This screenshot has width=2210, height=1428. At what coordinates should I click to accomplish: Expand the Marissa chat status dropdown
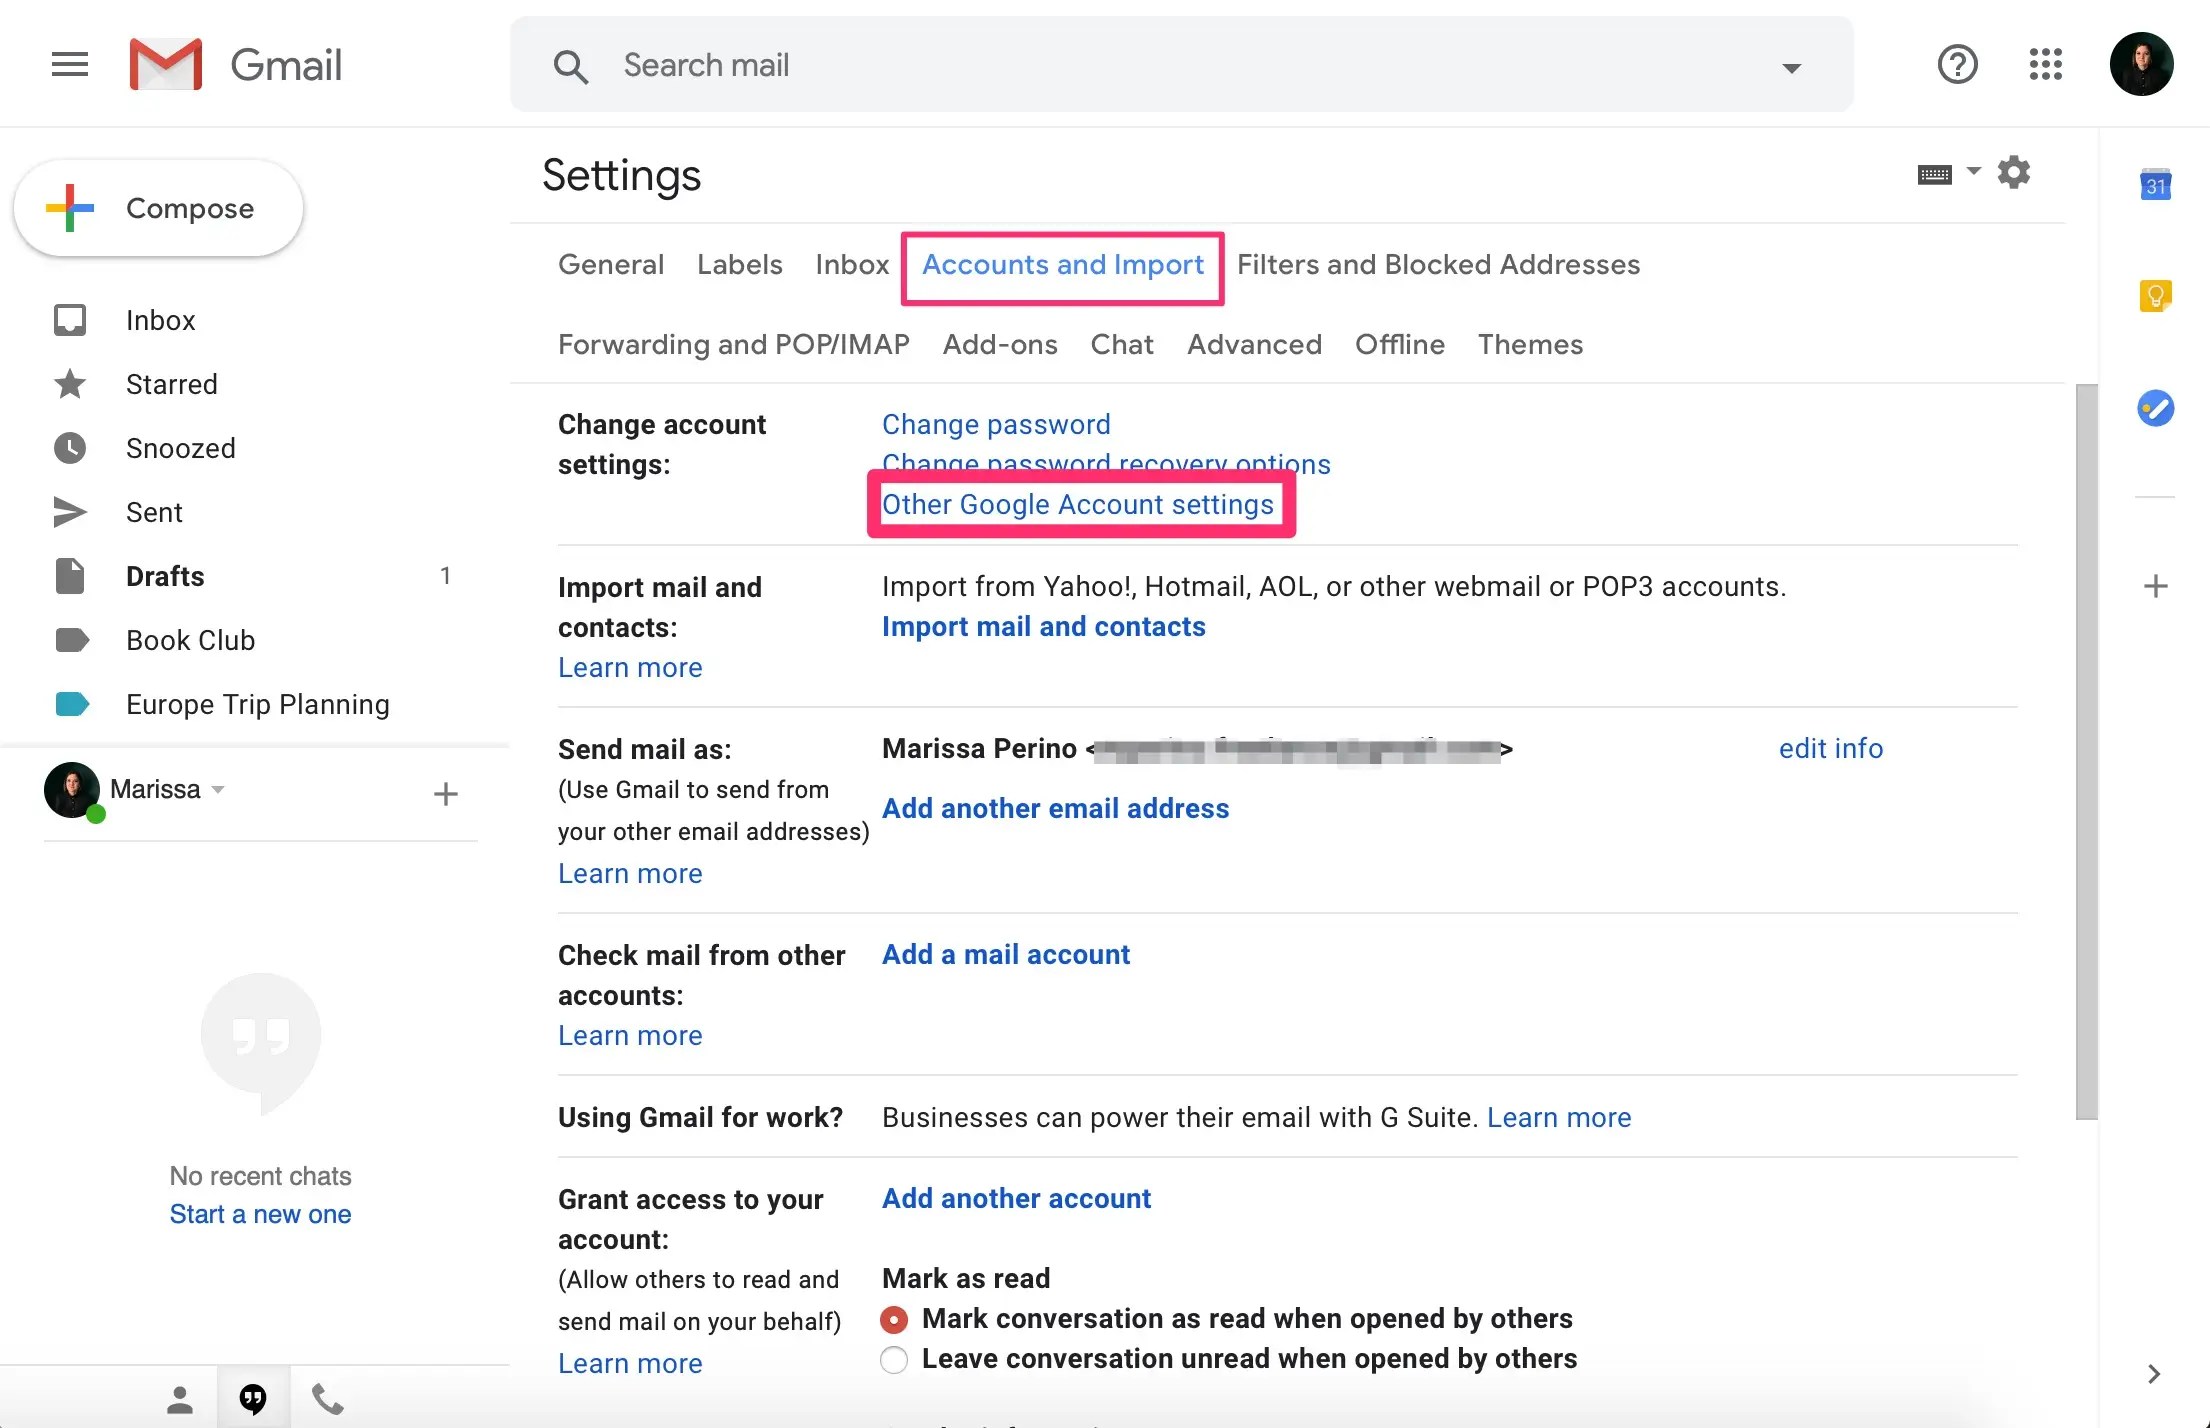tap(218, 790)
